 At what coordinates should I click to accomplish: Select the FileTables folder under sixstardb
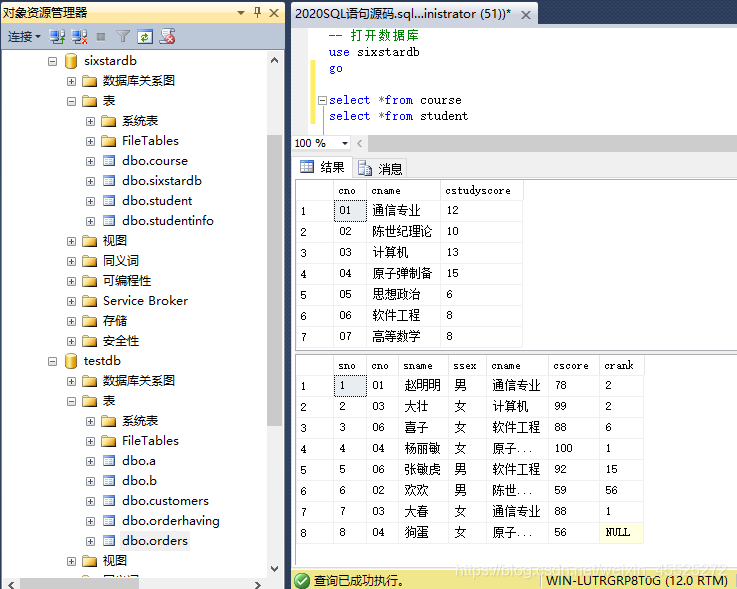pyautogui.click(x=150, y=141)
